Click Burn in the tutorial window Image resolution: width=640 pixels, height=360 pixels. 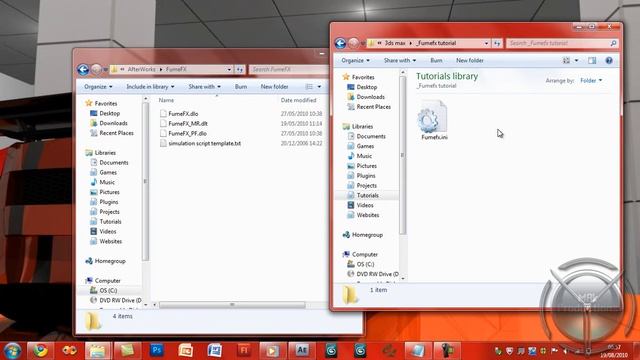pos(436,60)
